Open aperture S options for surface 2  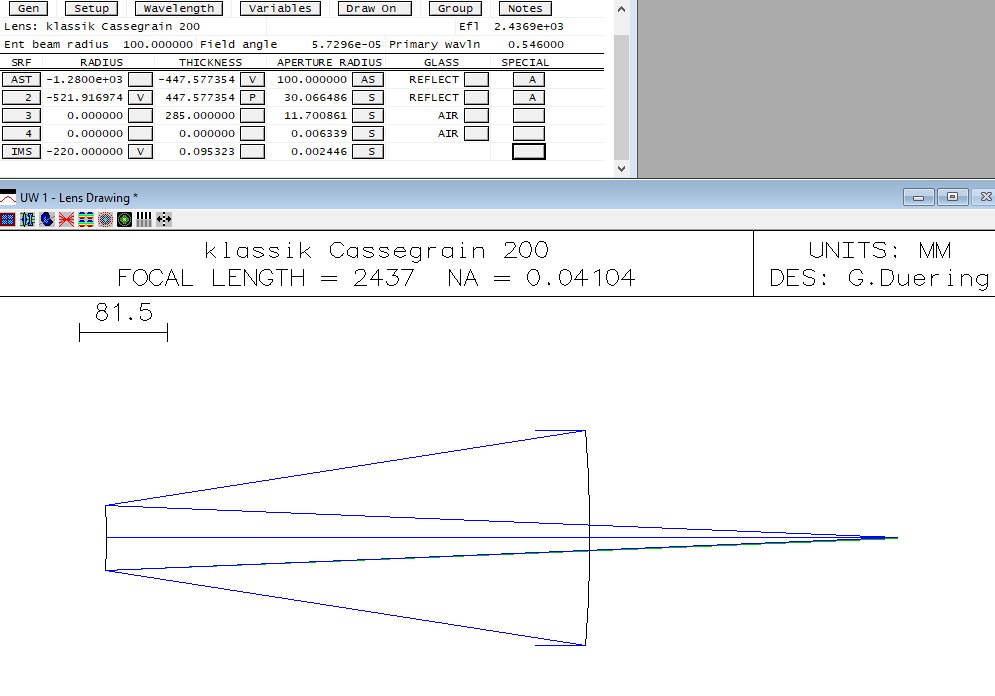pos(368,97)
